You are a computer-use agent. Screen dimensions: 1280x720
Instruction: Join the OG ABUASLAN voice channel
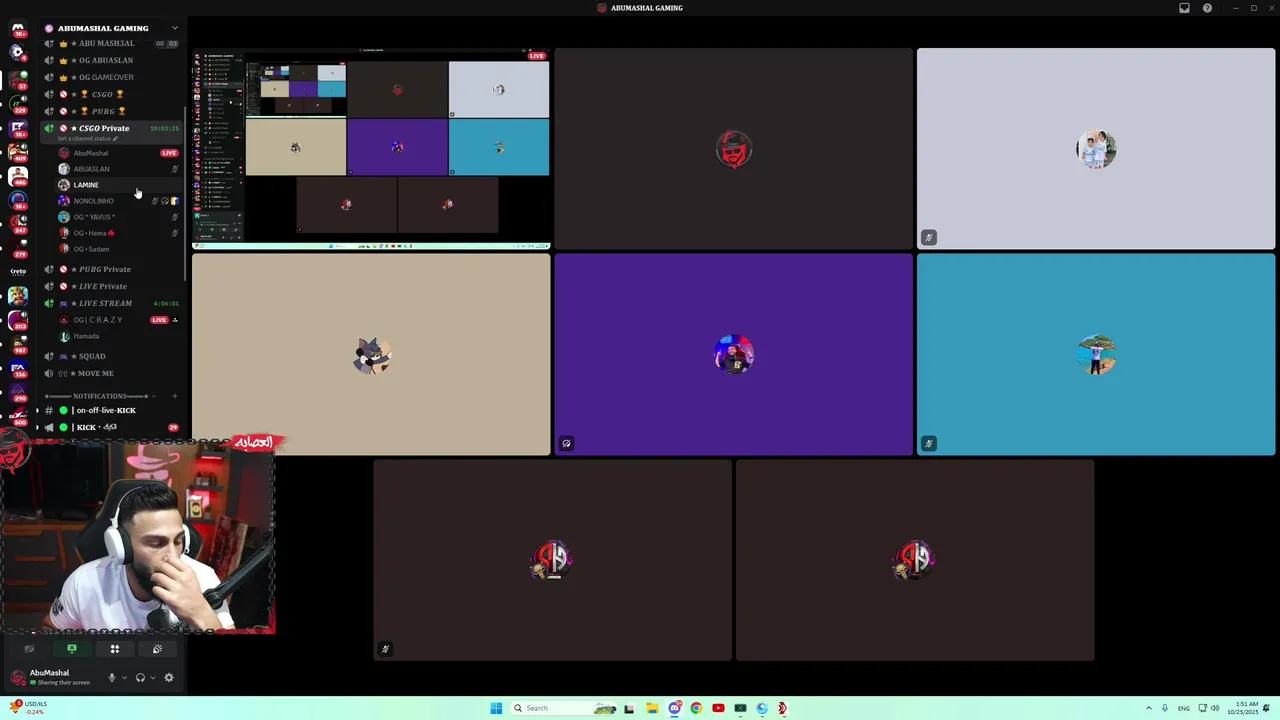(111, 60)
